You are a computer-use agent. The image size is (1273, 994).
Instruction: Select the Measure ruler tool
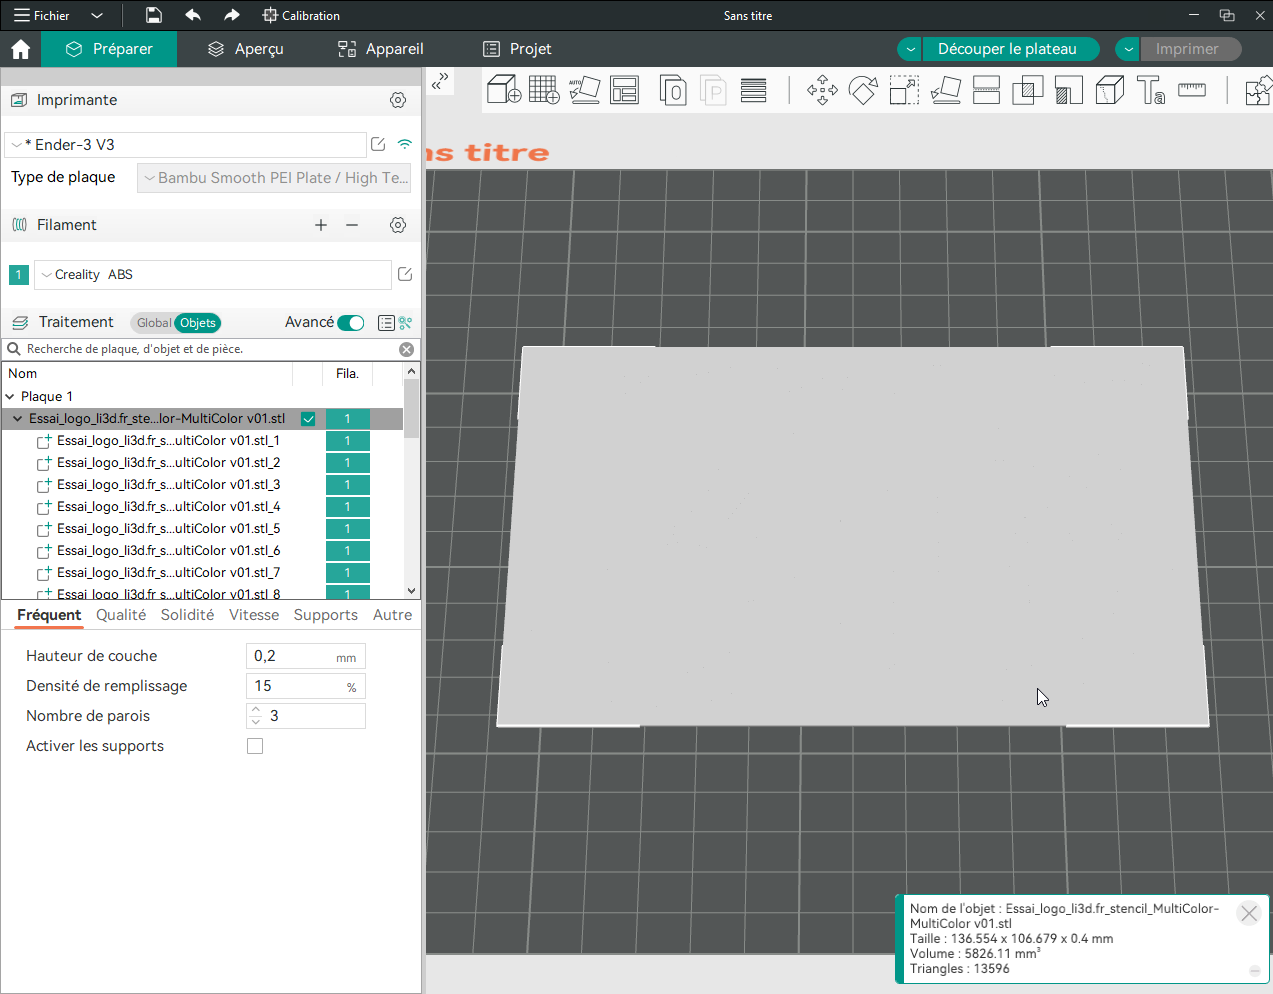tap(1192, 90)
